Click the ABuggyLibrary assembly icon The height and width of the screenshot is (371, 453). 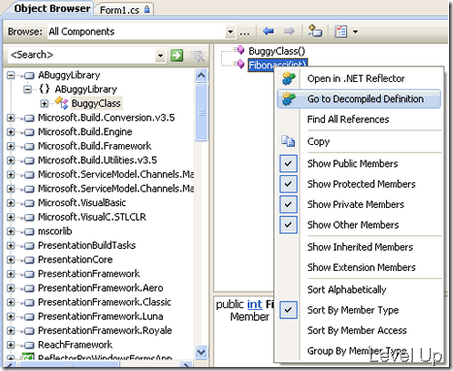pyautogui.click(x=29, y=75)
